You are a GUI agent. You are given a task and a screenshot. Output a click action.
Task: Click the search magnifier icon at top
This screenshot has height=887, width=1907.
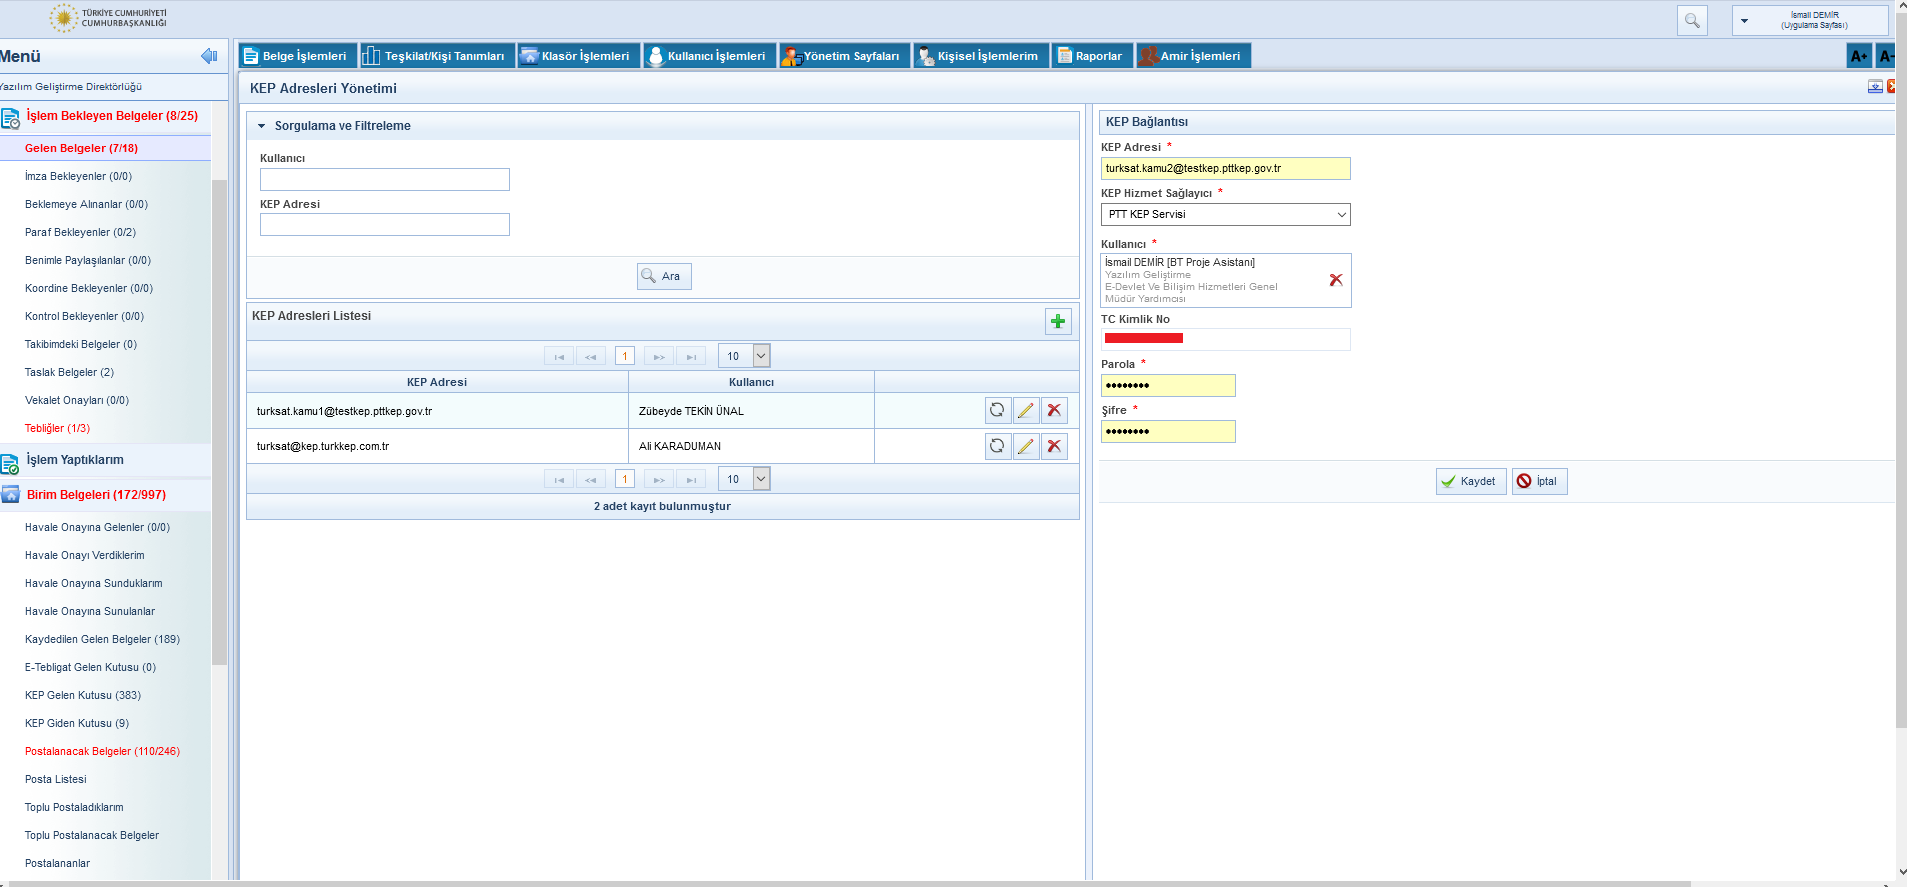(1691, 20)
